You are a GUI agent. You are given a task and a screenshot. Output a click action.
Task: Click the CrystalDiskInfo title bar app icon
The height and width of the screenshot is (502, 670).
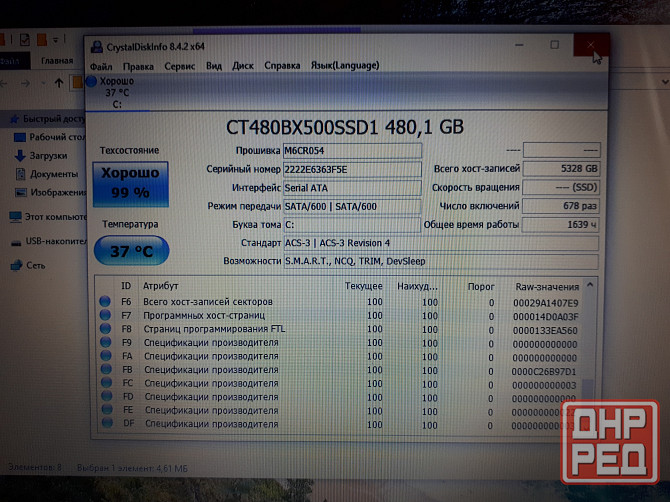(x=97, y=47)
